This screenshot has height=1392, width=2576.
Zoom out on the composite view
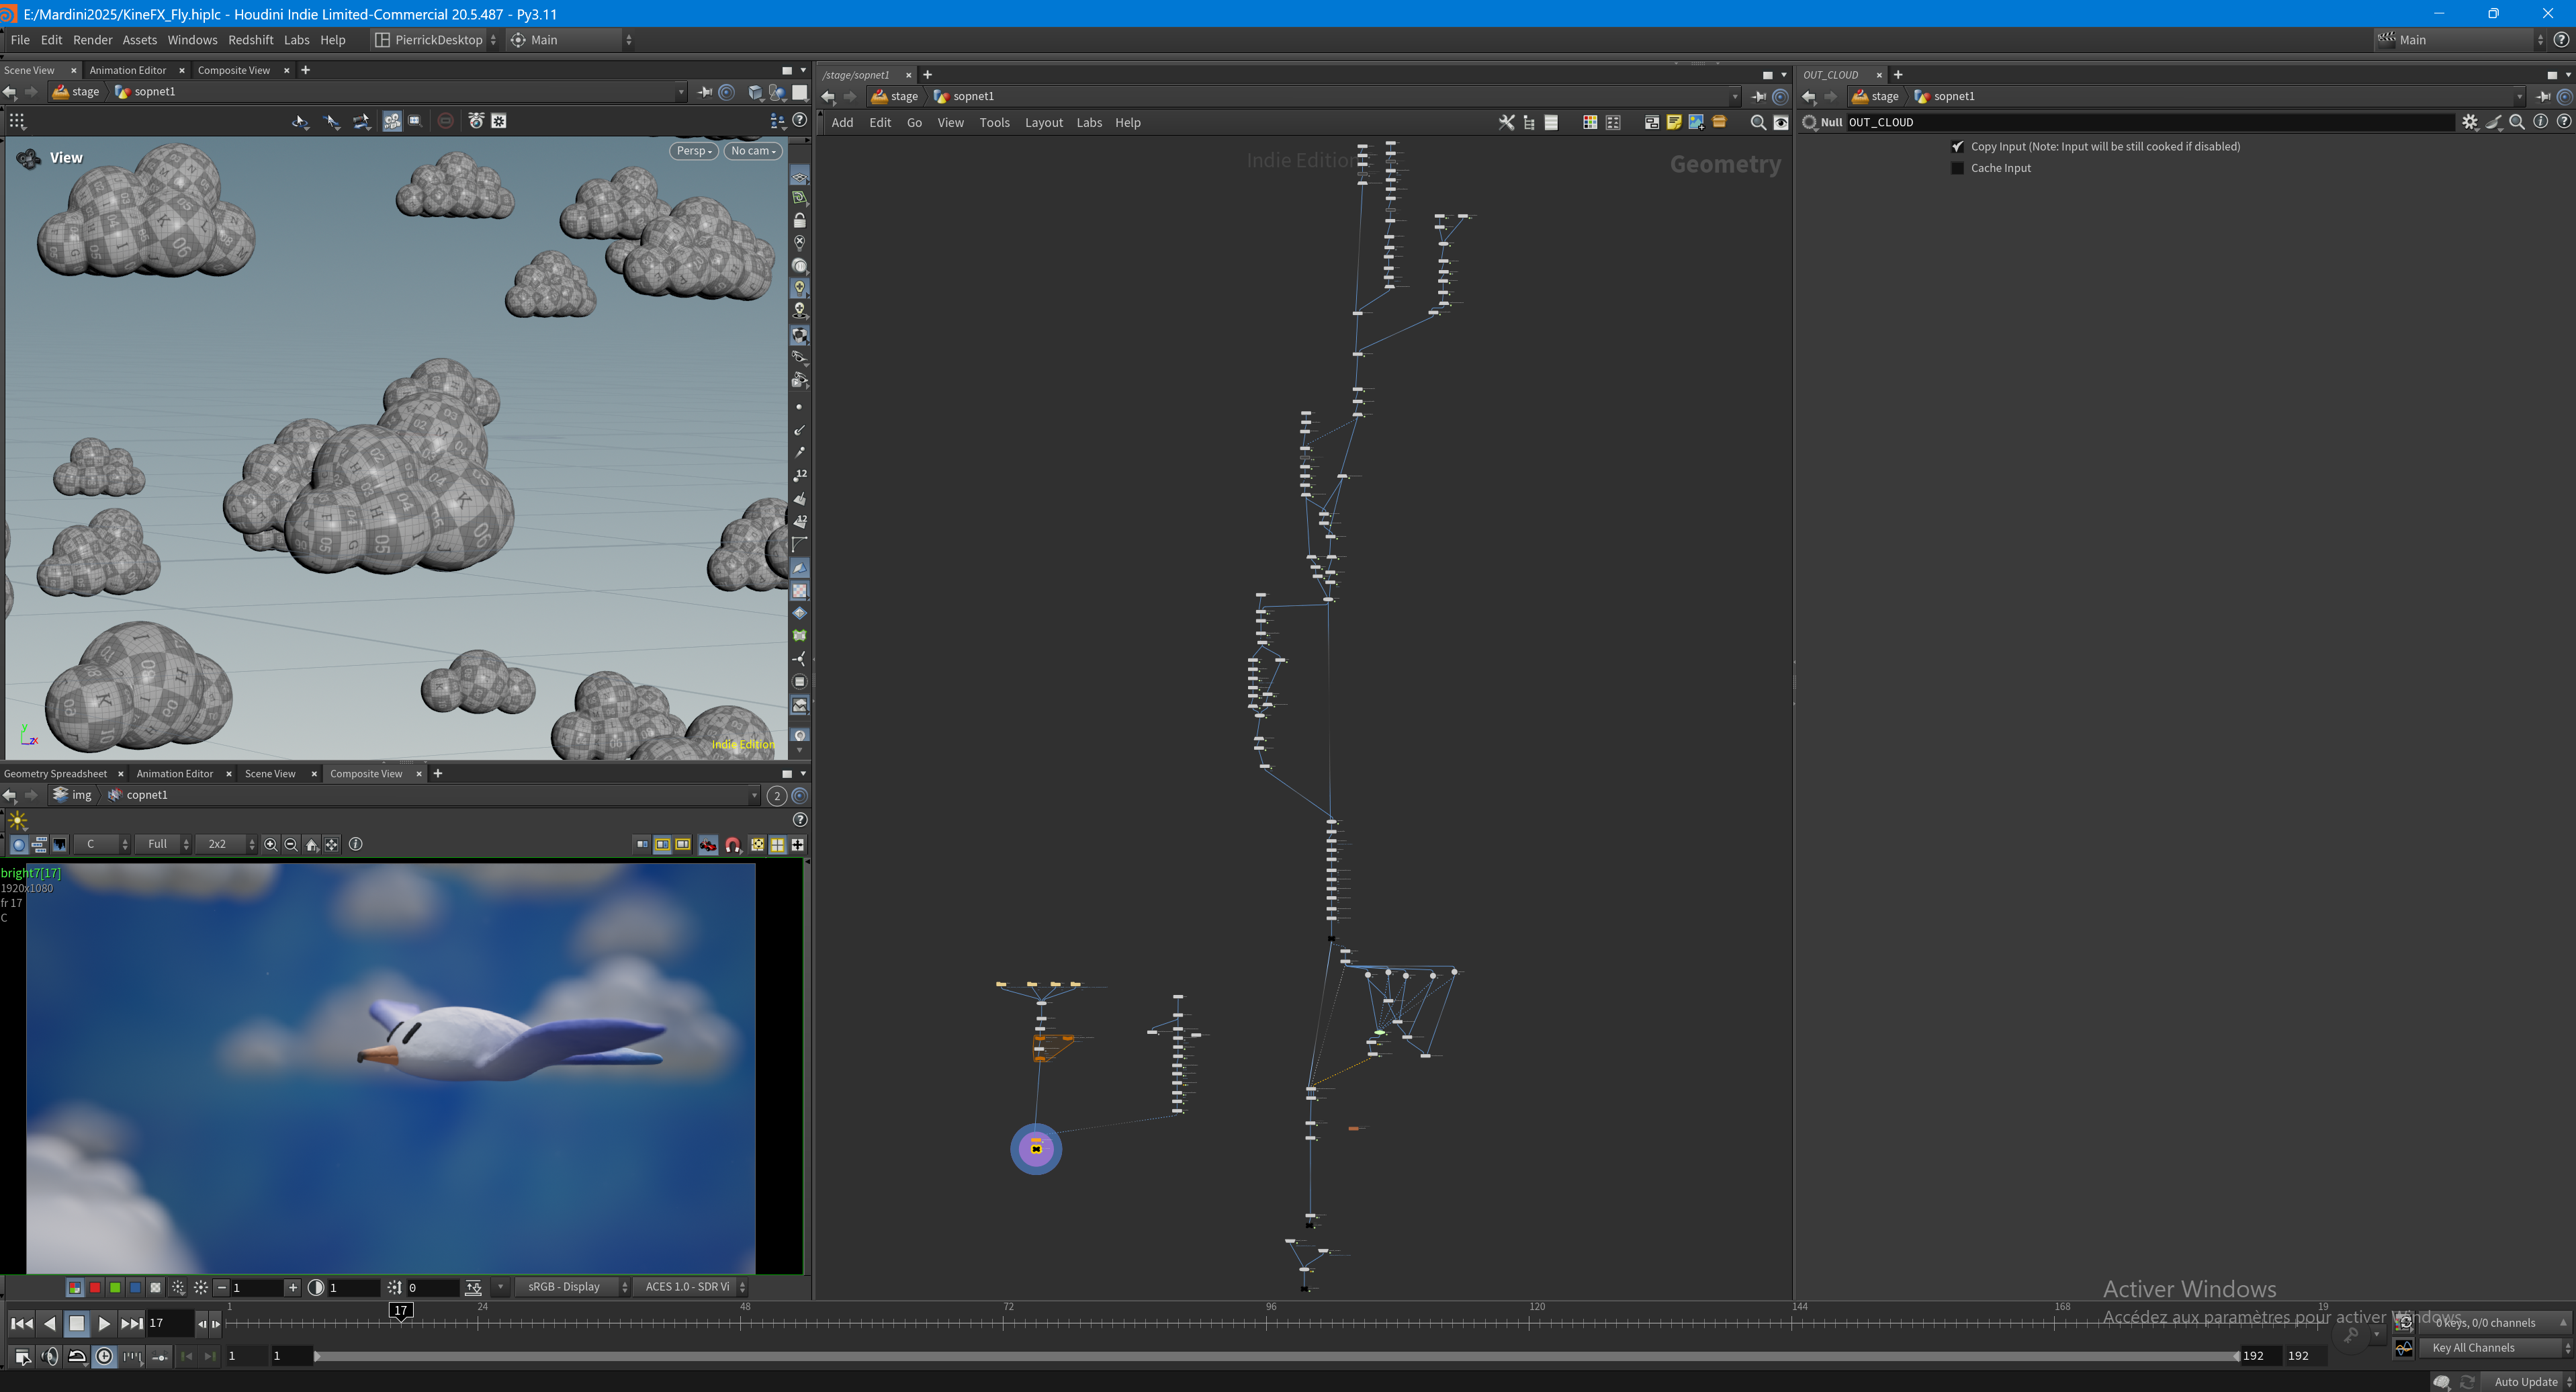click(x=291, y=844)
